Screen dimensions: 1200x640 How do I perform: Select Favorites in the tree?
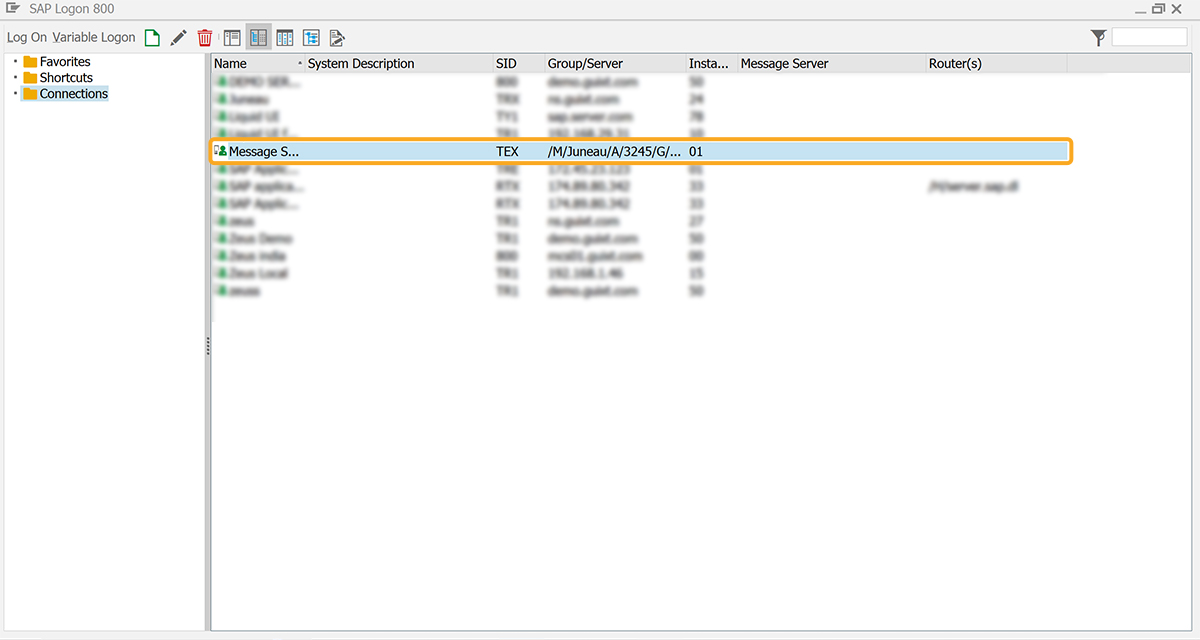click(65, 62)
